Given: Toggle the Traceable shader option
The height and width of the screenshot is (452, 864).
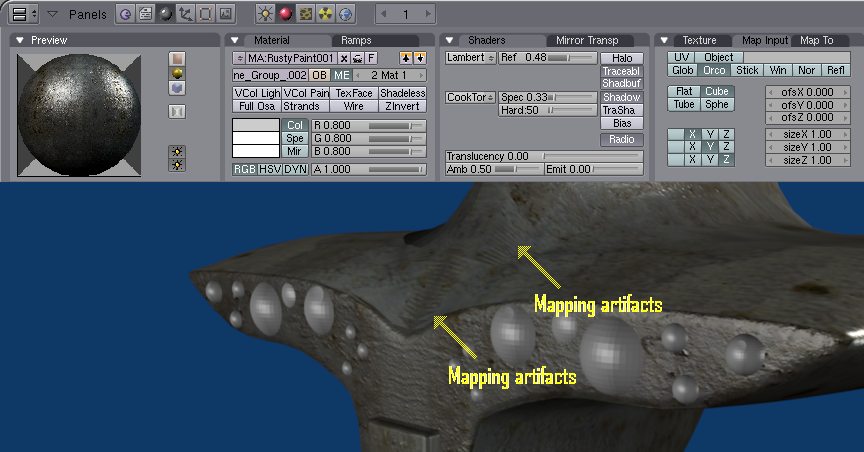Looking at the screenshot, I should tap(621, 72).
